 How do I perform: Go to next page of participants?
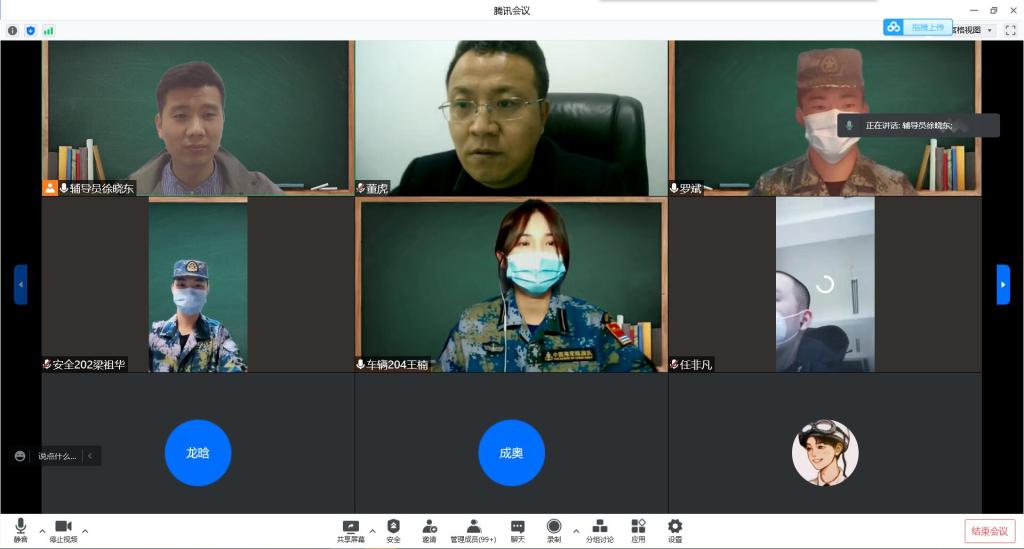pyautogui.click(x=1003, y=284)
